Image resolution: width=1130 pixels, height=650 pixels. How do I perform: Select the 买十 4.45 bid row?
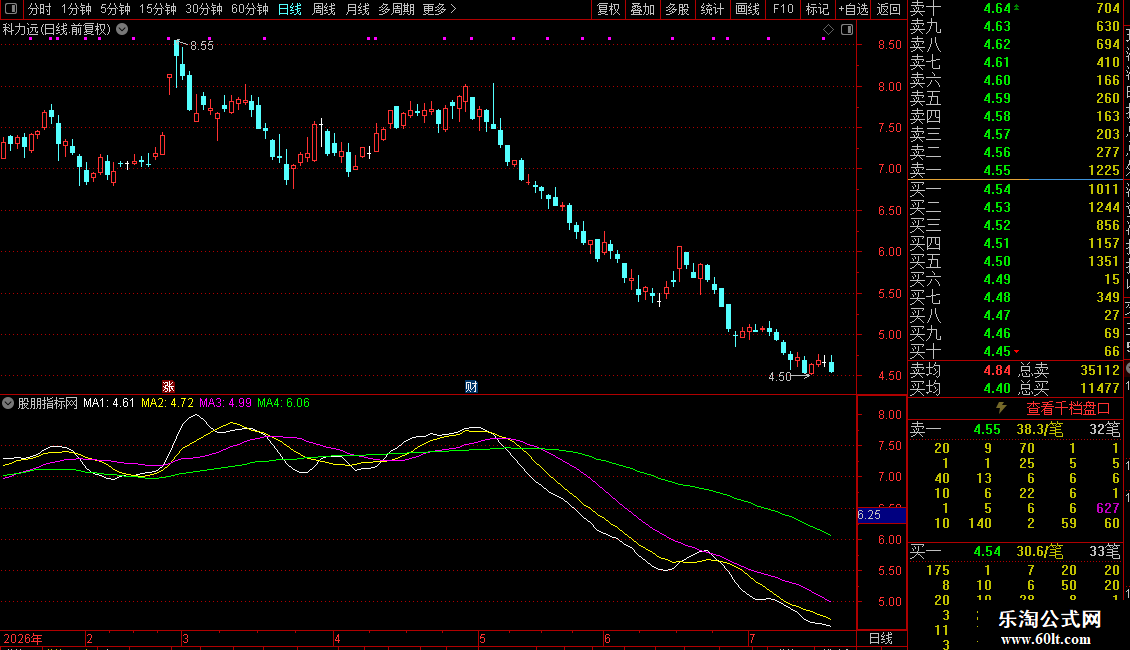[1015, 352]
